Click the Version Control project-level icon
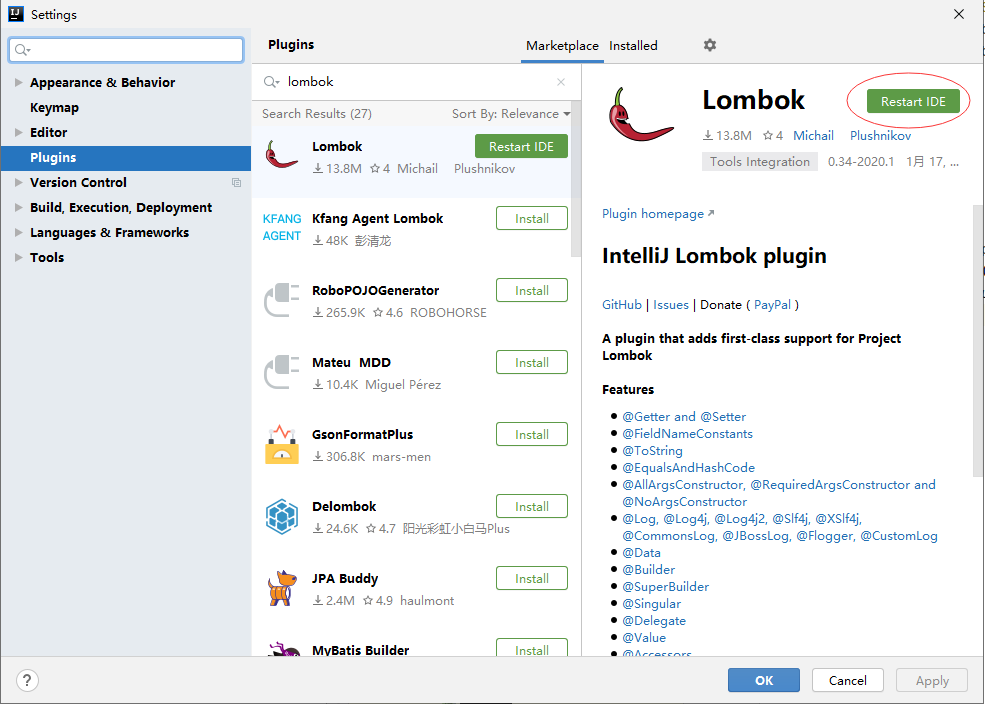 pyautogui.click(x=236, y=183)
